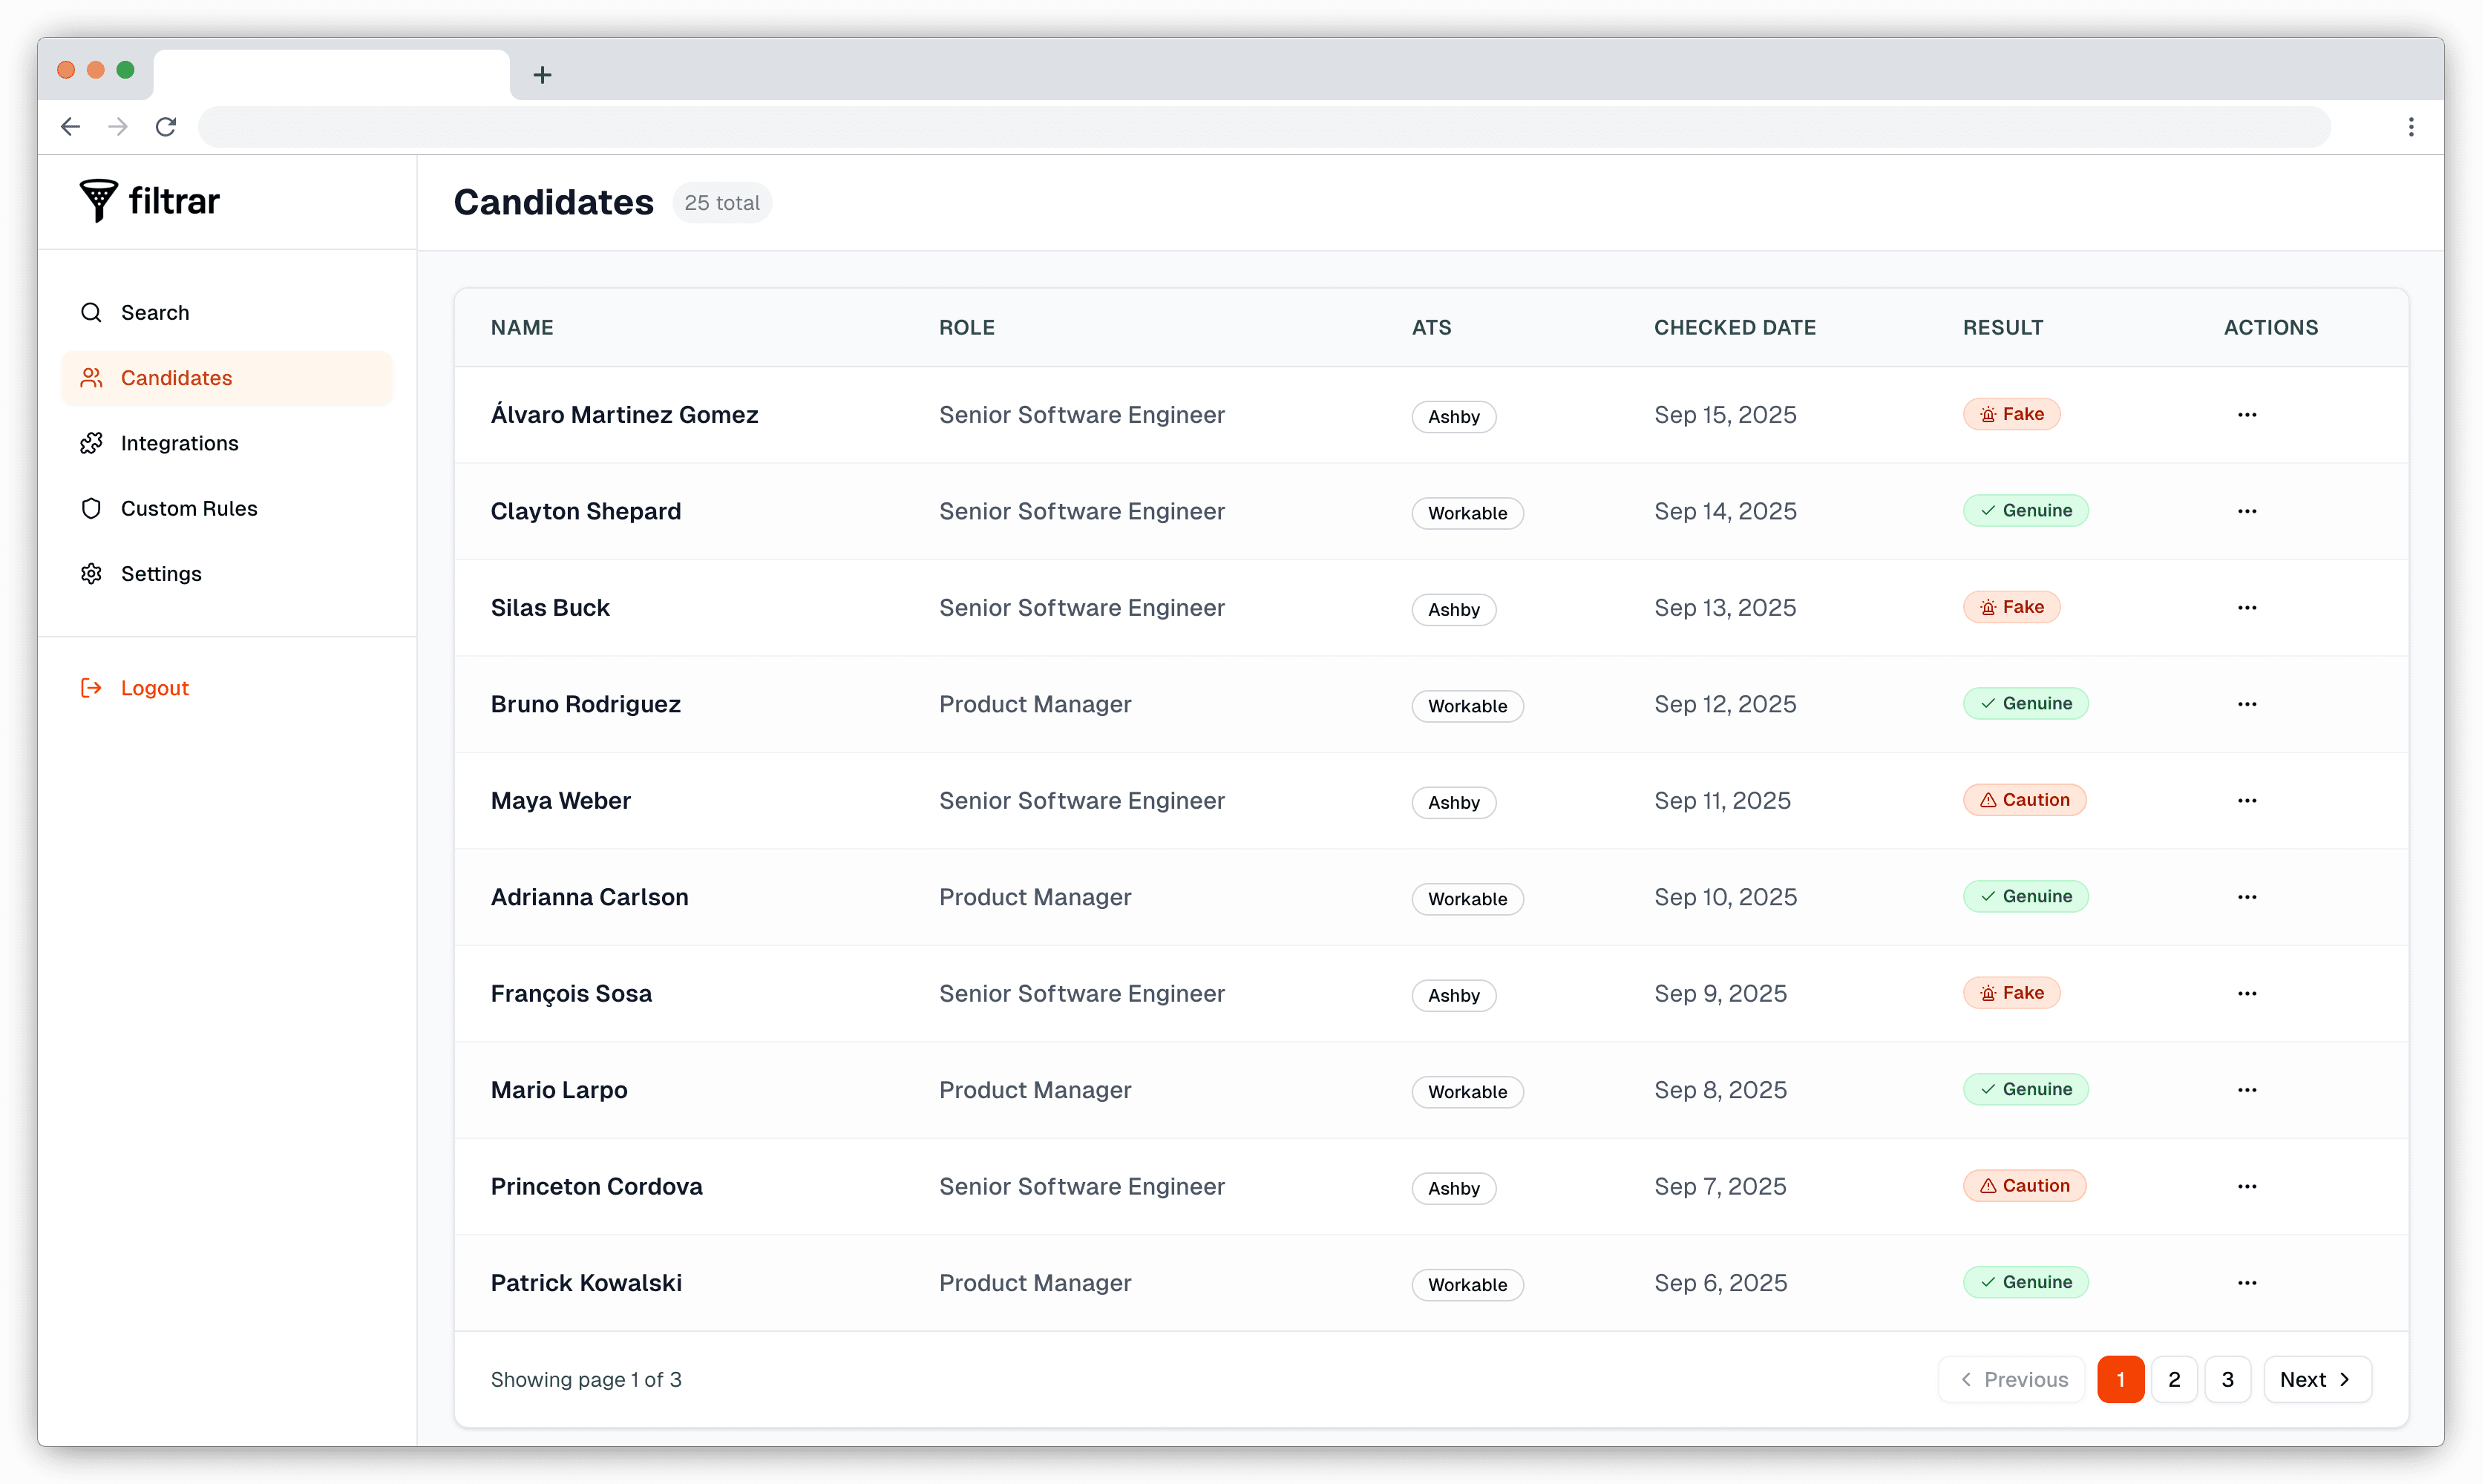This screenshot has width=2482, height=1484.
Task: Select candidate name Bruno Rodriguez
Action: (585, 704)
